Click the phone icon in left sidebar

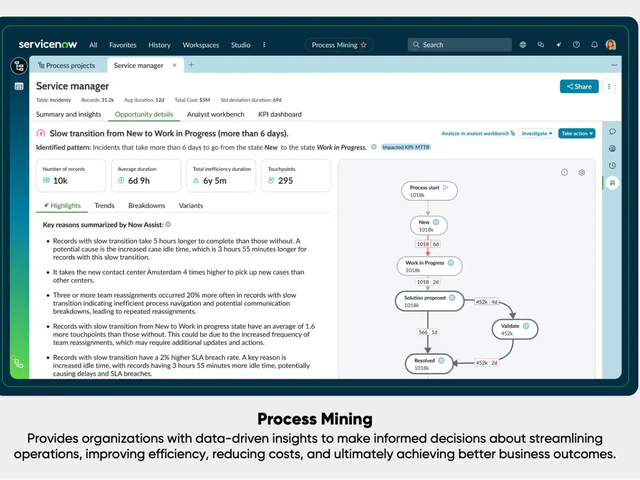pos(19,363)
